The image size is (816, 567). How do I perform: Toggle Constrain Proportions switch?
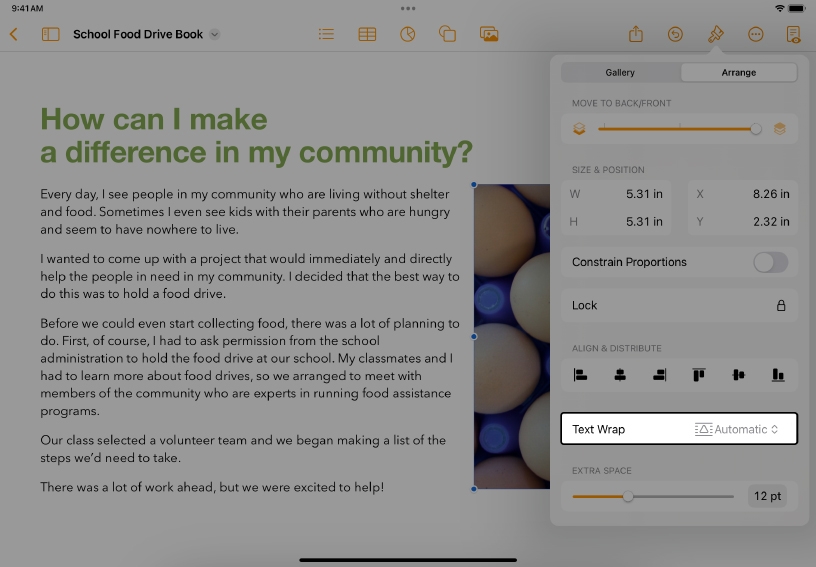pyautogui.click(x=770, y=262)
